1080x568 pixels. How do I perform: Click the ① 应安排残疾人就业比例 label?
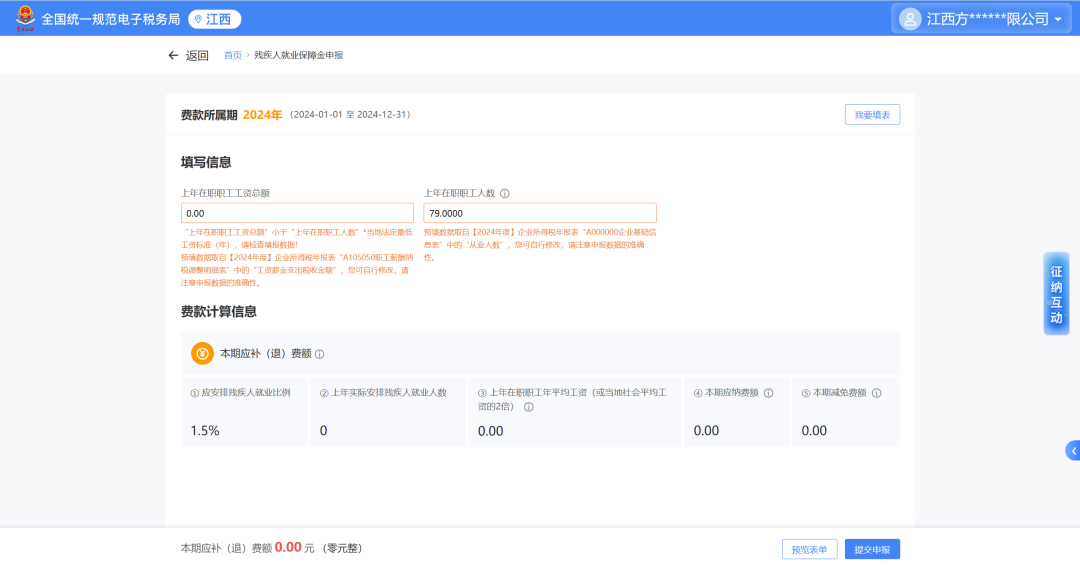240,393
